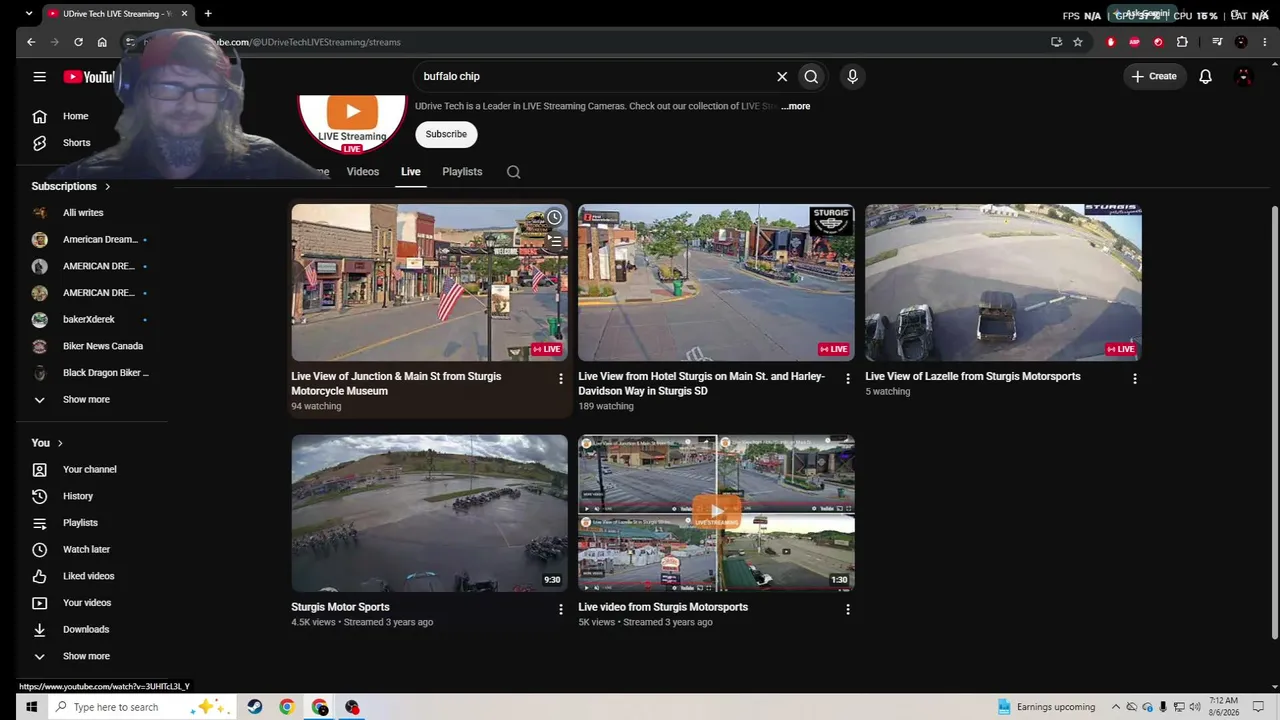Screen dimensions: 1280x720
Task: Open options for Junction & Main St video
Action: (560, 379)
